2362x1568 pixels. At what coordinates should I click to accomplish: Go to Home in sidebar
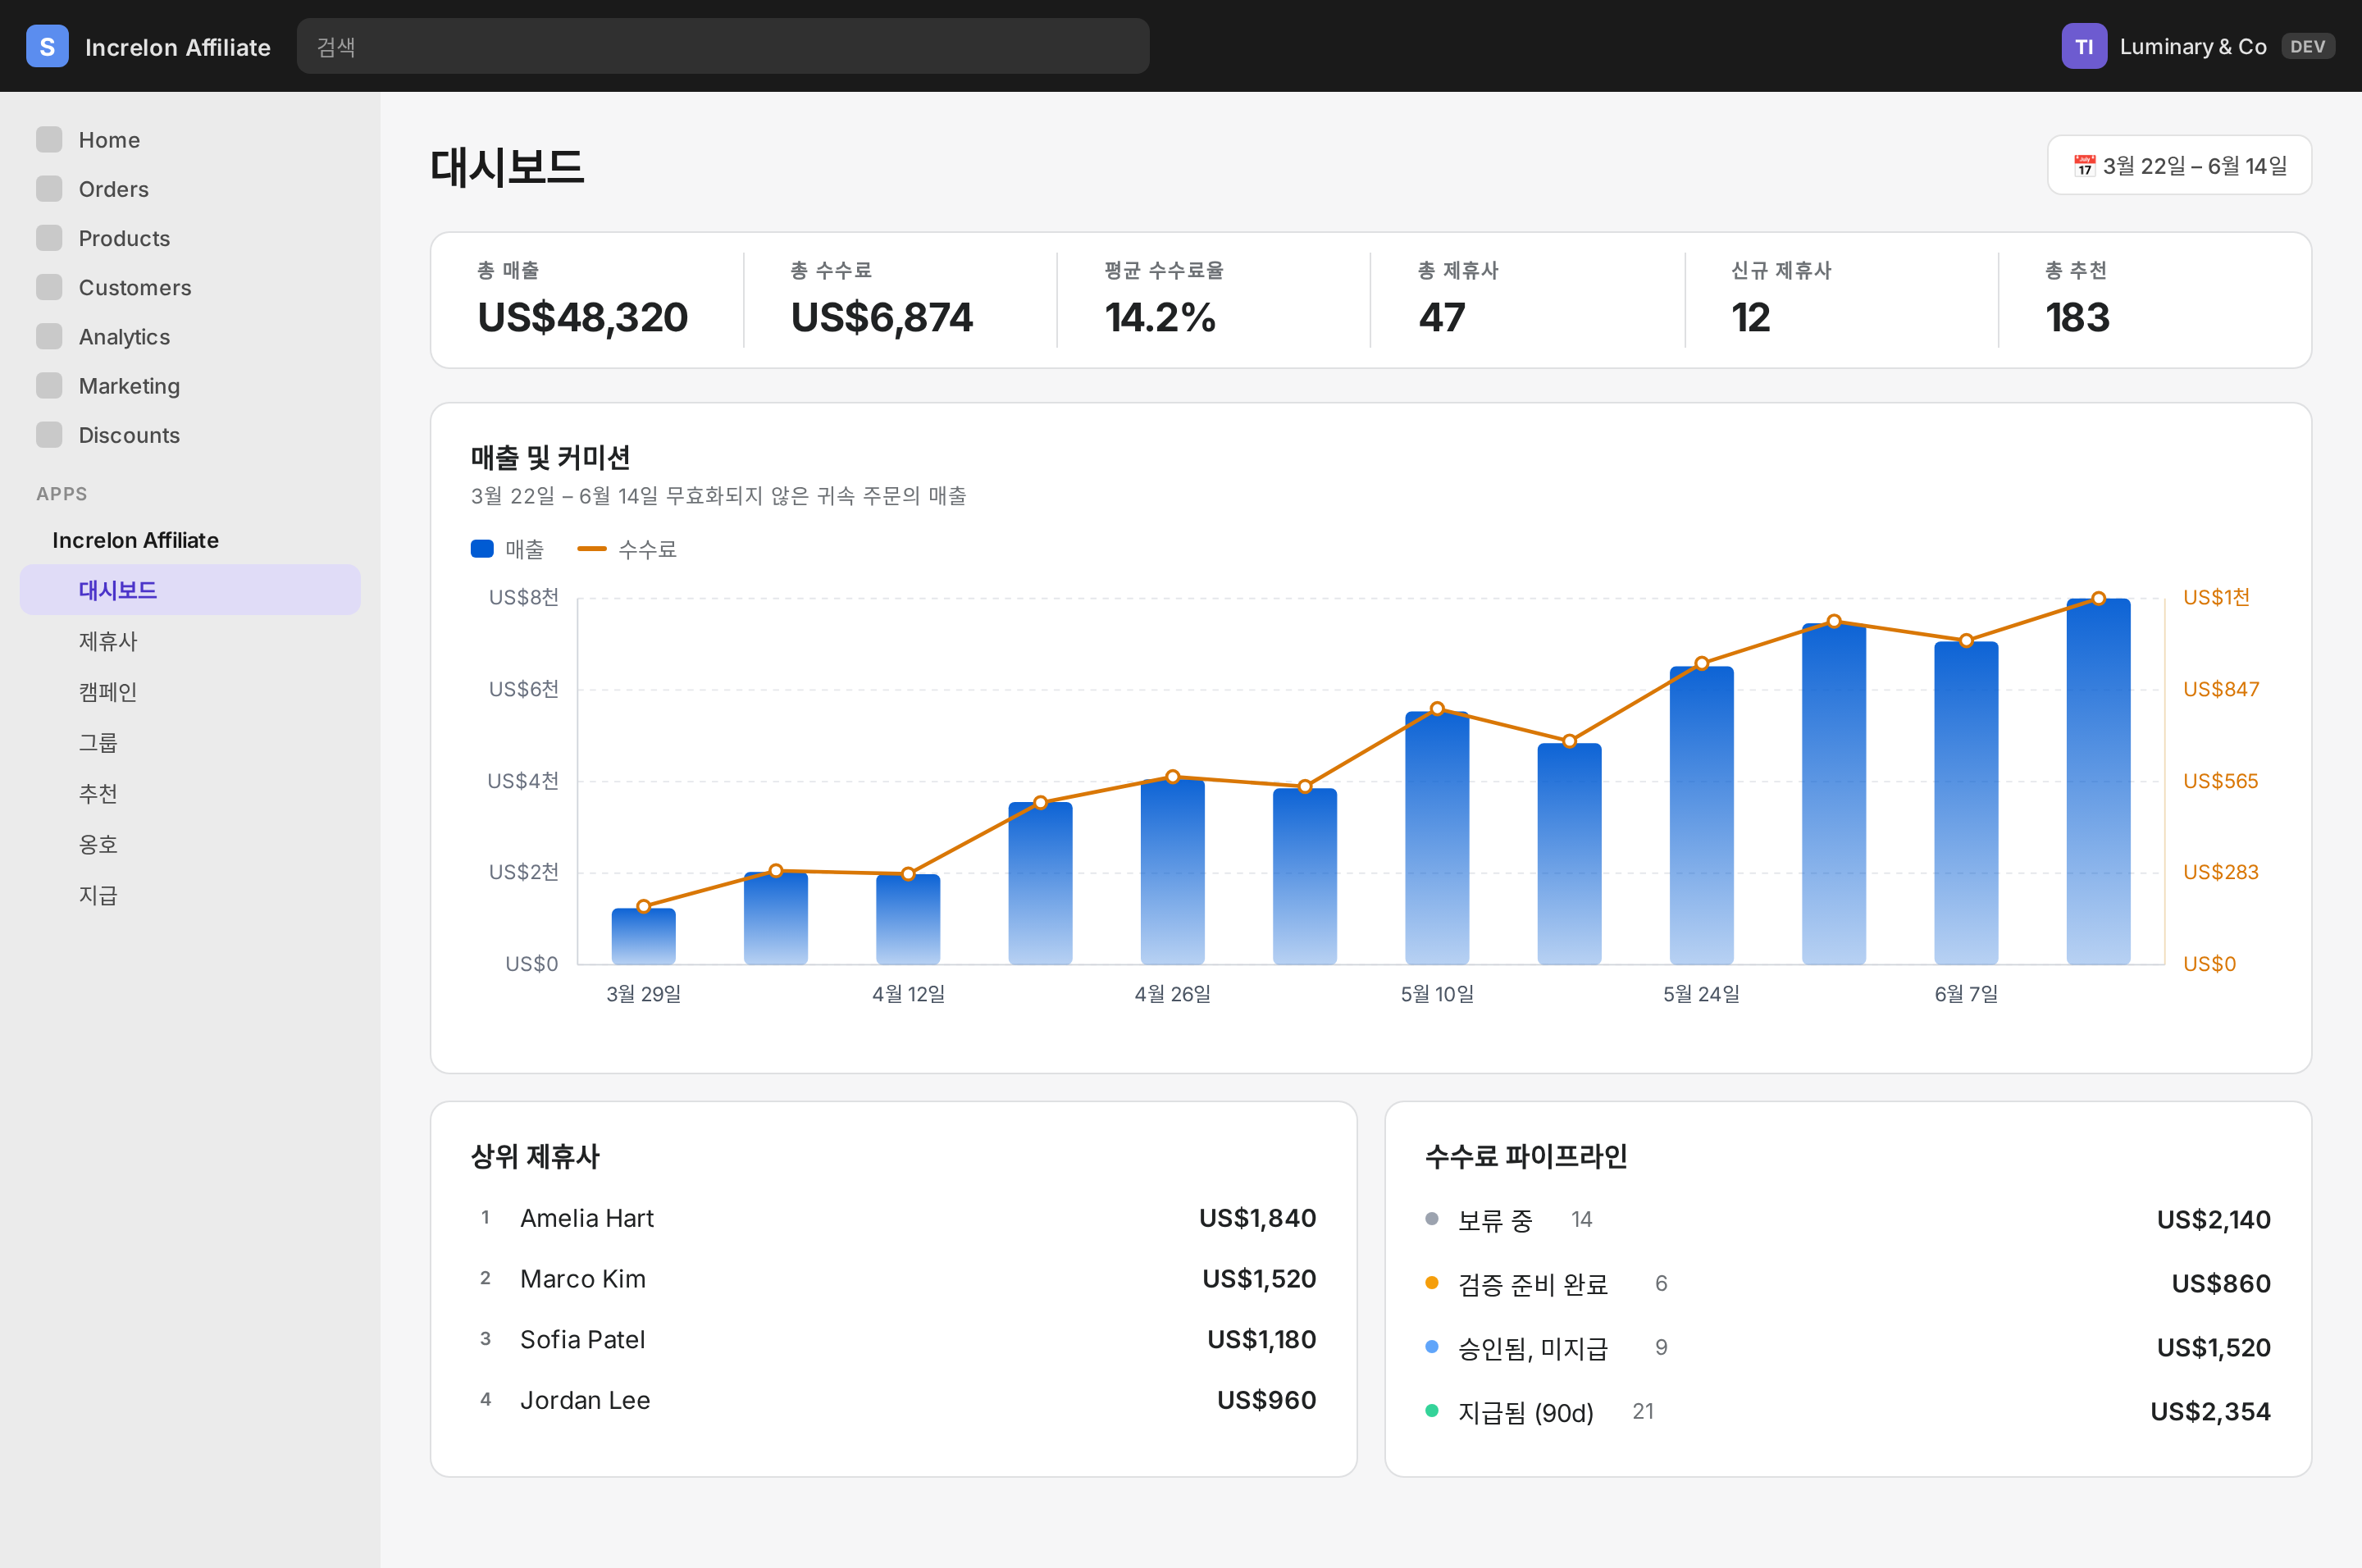tap(190, 139)
